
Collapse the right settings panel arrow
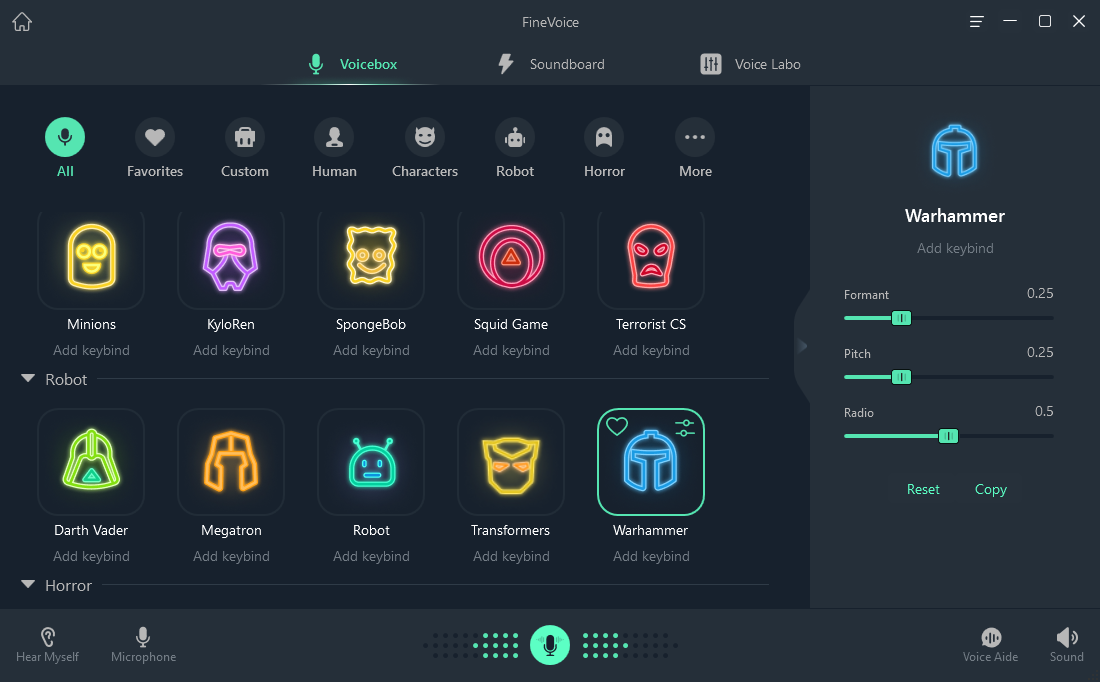803,345
